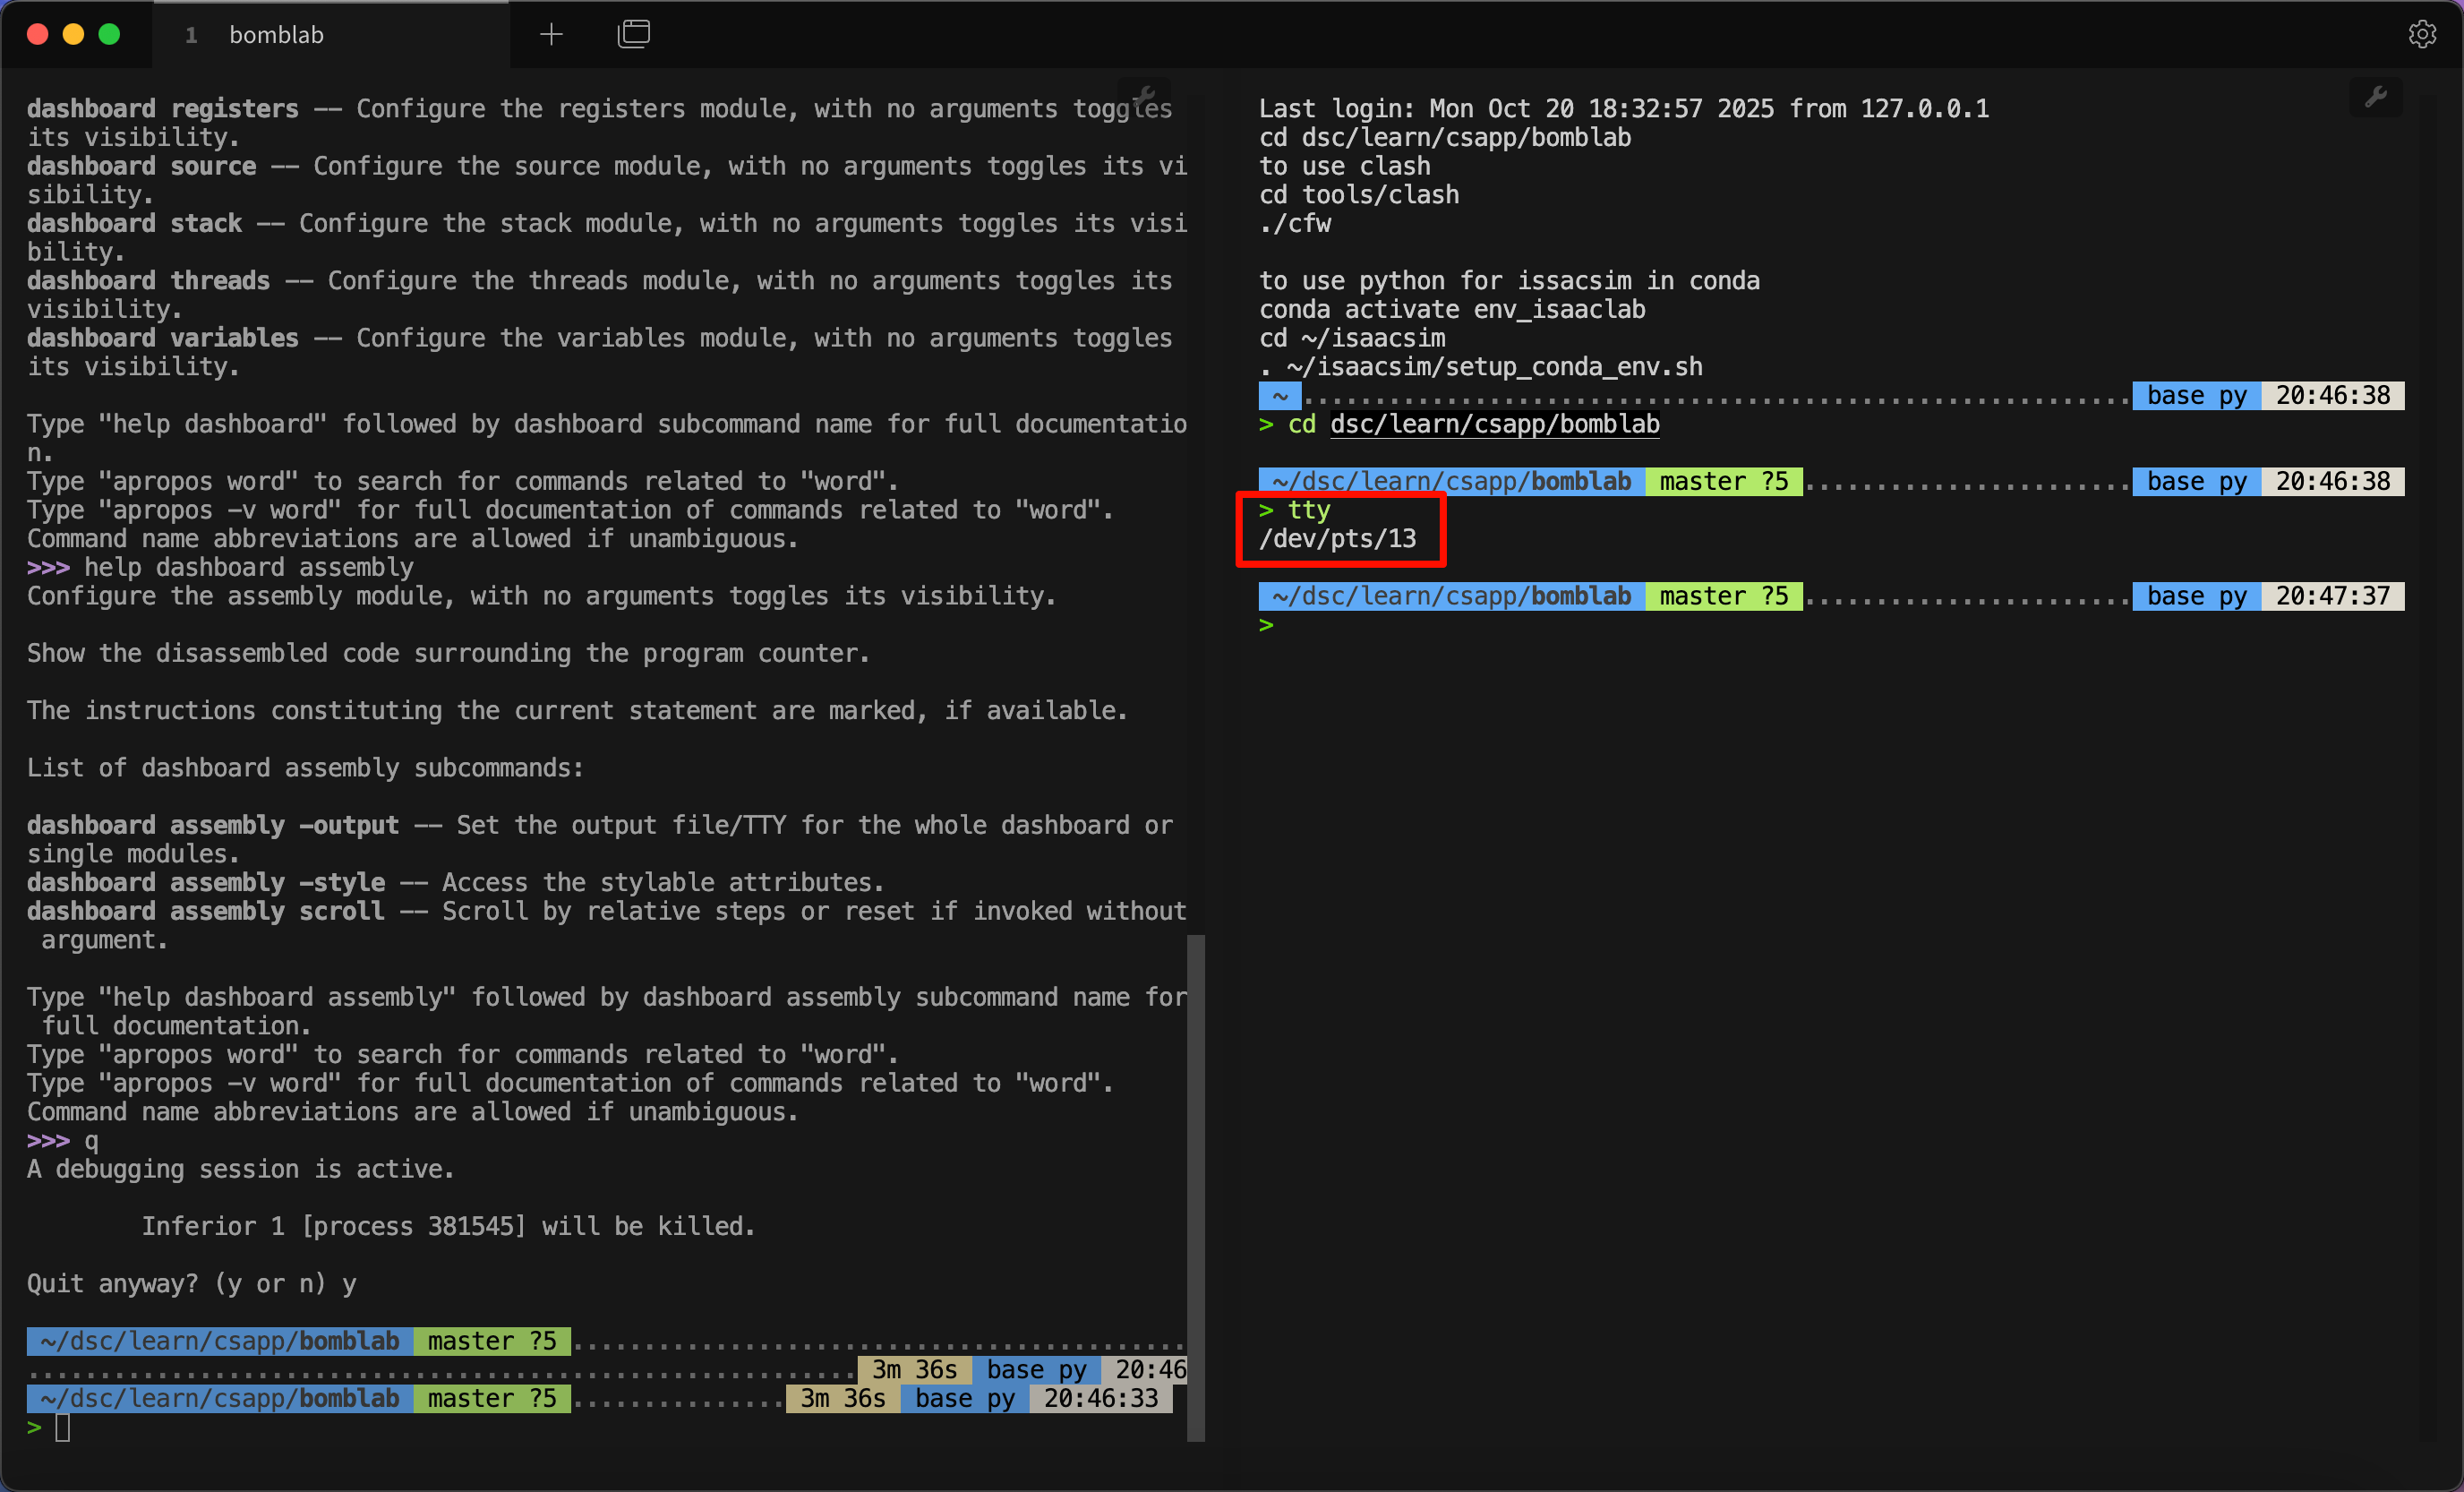Viewport: 2464px width, 1492px height.
Task: Click the 20:47:37 timestamp segment
Action: [x=2332, y=596]
